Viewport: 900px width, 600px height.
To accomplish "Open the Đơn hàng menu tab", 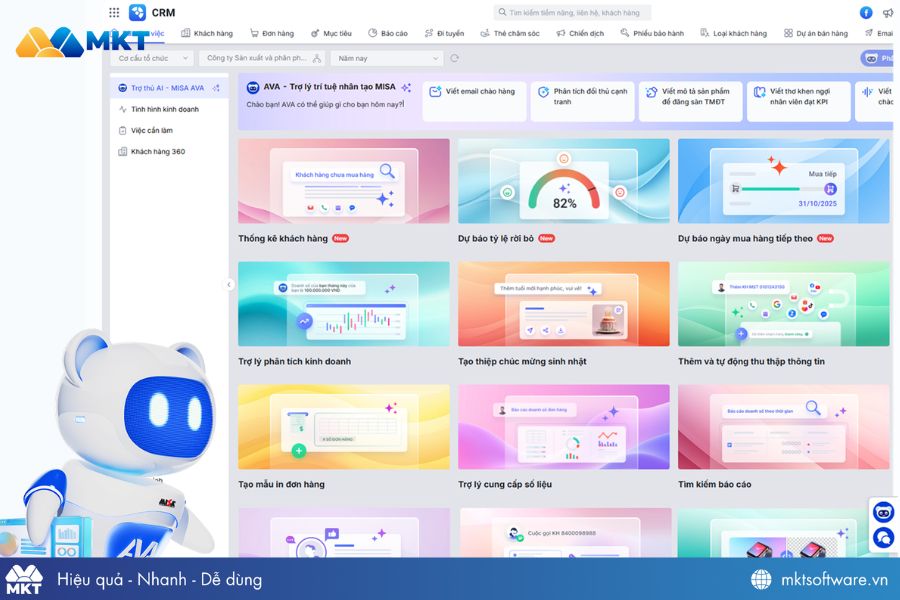I will 272,33.
